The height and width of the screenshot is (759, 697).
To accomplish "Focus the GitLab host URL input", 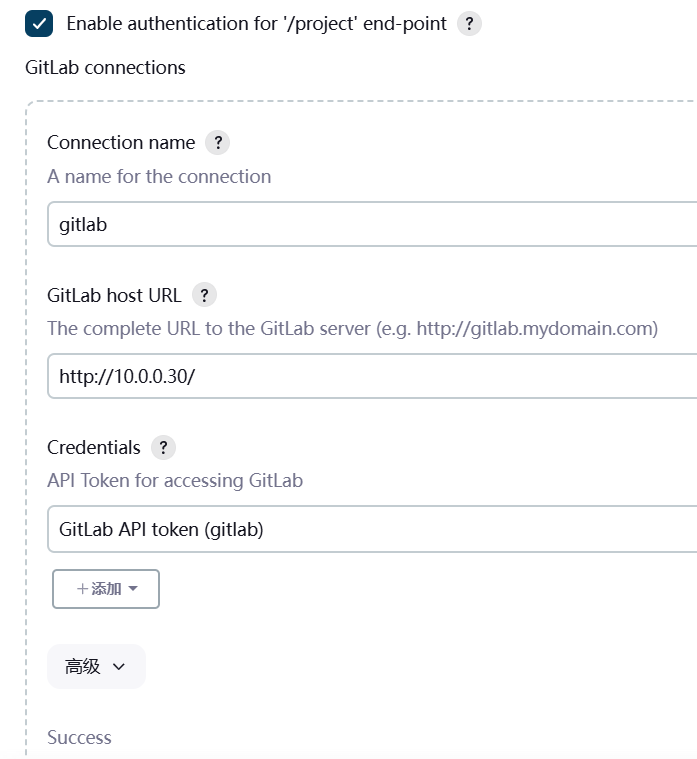I will click(370, 377).
